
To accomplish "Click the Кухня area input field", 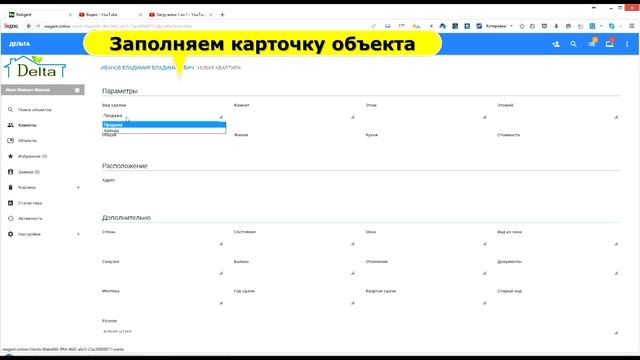I will [426, 146].
